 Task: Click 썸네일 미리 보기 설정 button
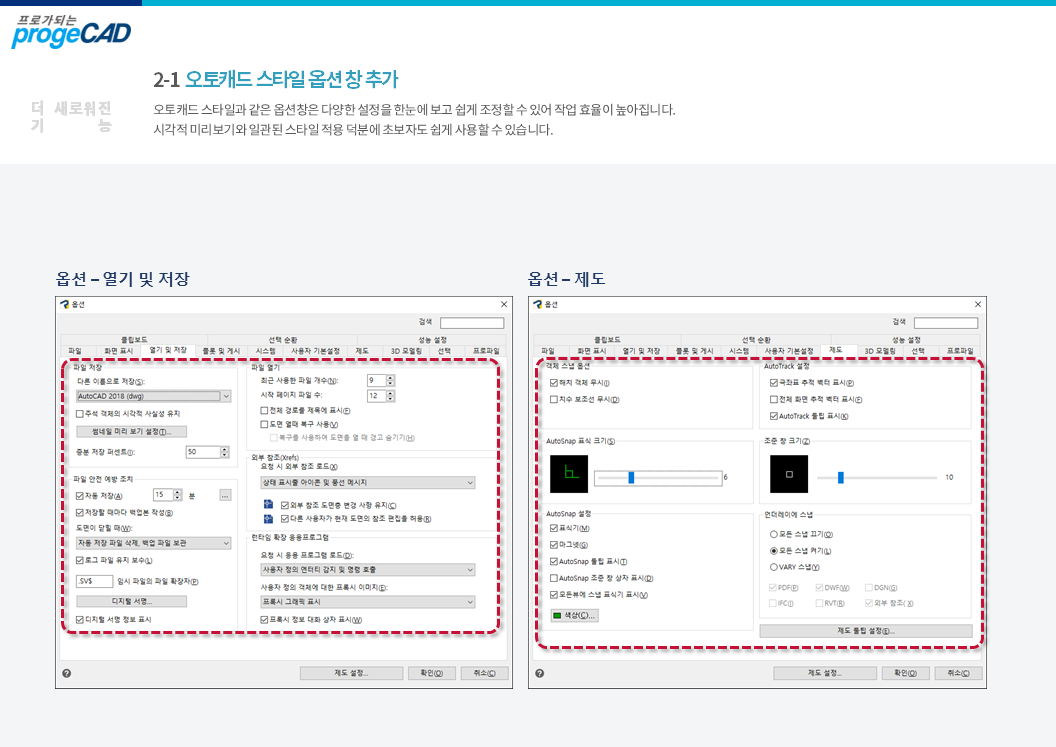[131, 432]
